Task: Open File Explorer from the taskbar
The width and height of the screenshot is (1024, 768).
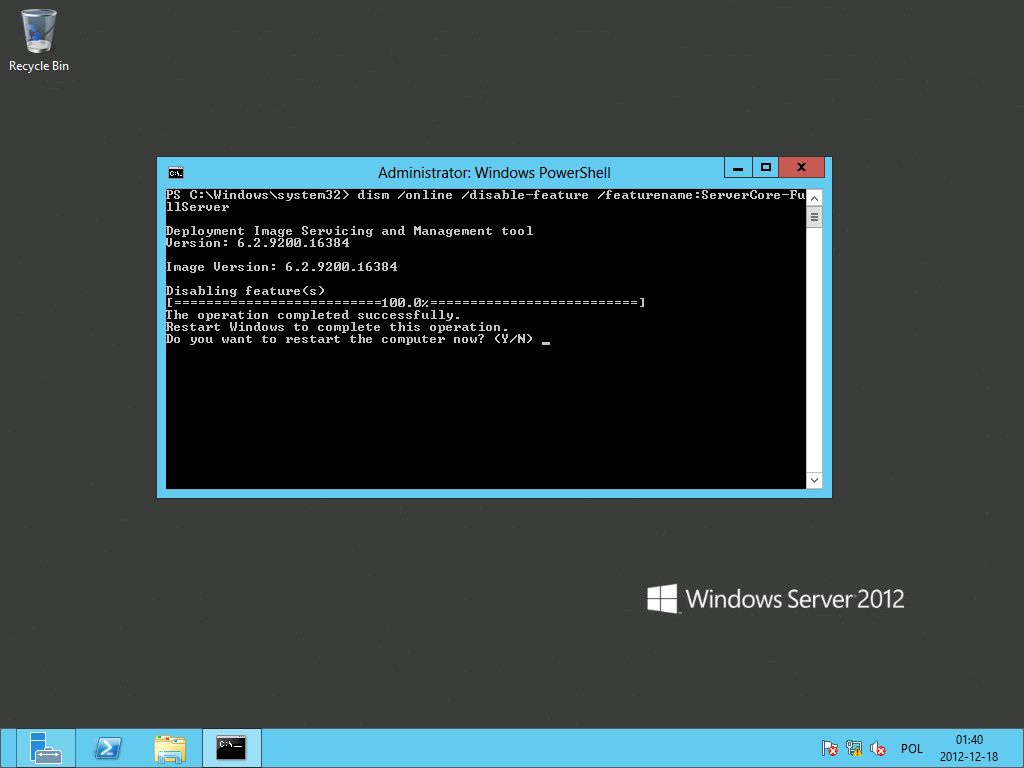Action: [170, 748]
